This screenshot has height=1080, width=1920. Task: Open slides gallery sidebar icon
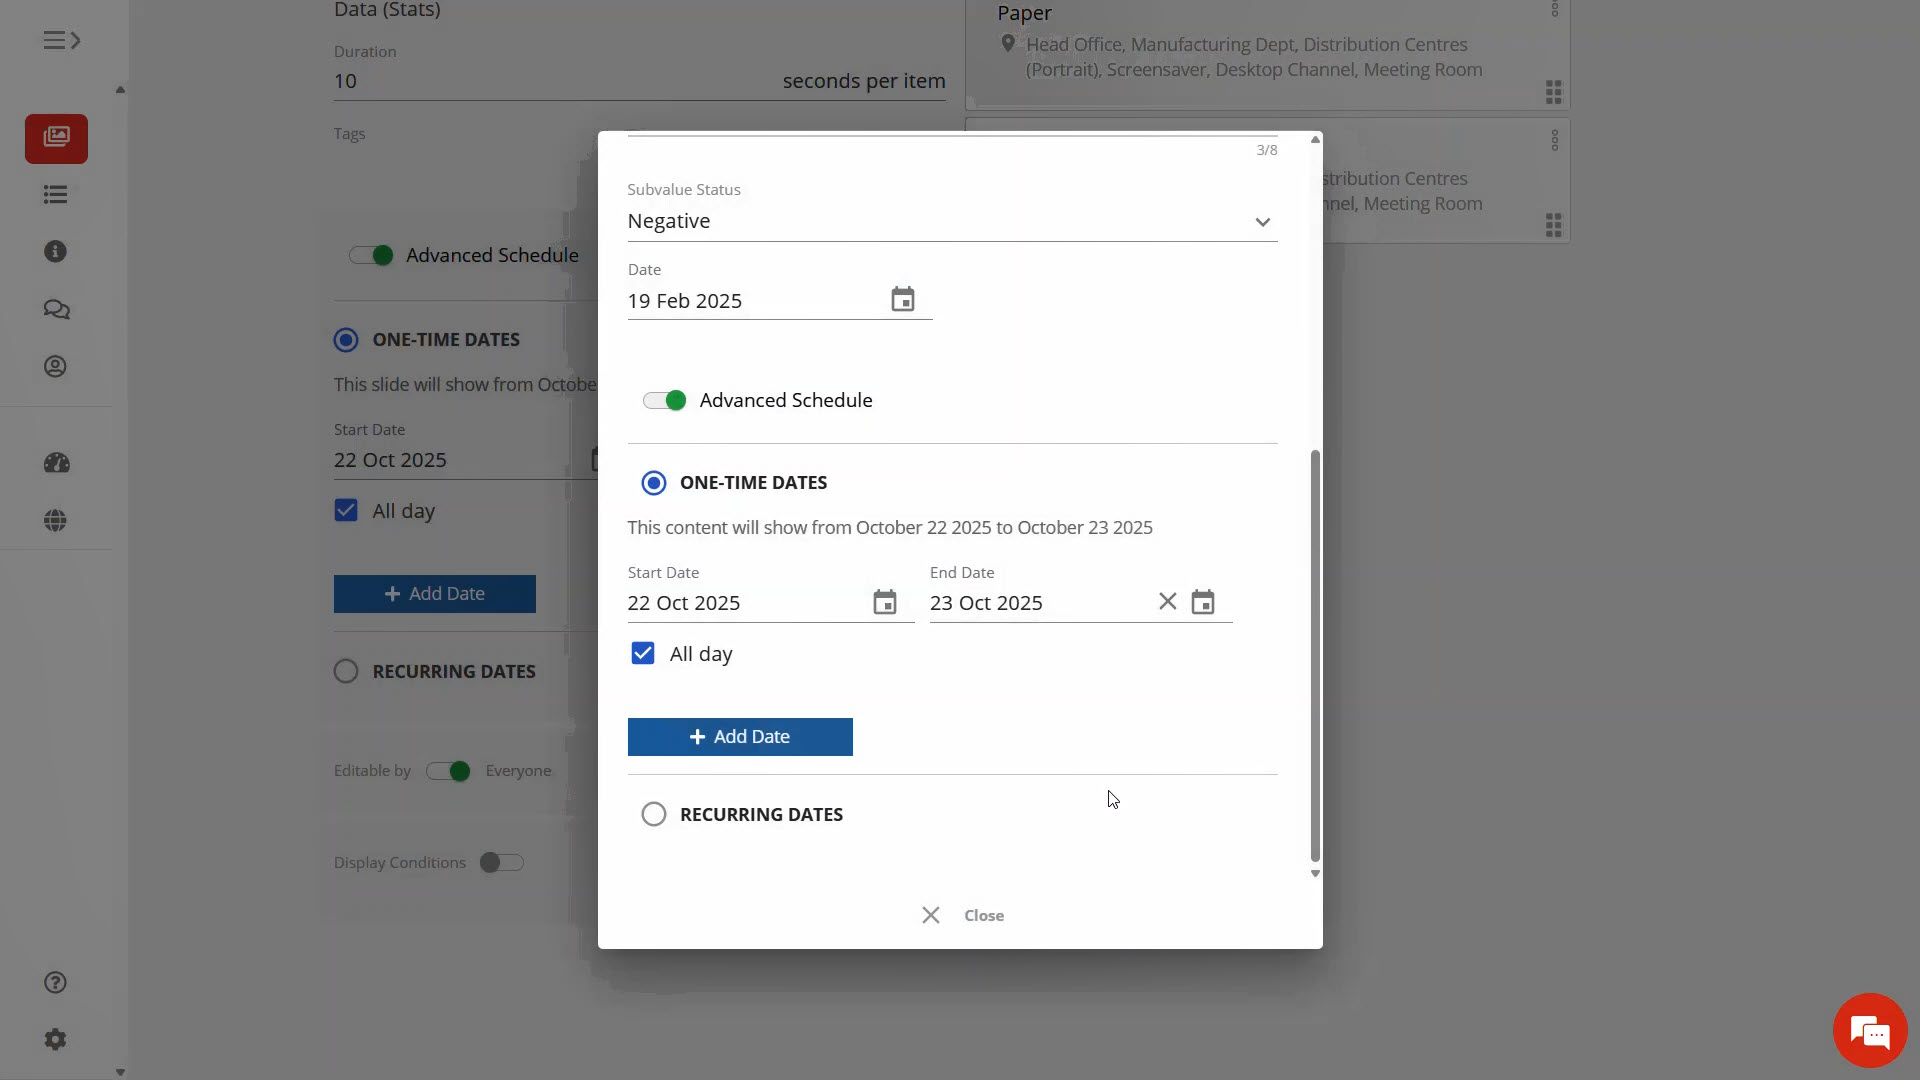tap(56, 138)
